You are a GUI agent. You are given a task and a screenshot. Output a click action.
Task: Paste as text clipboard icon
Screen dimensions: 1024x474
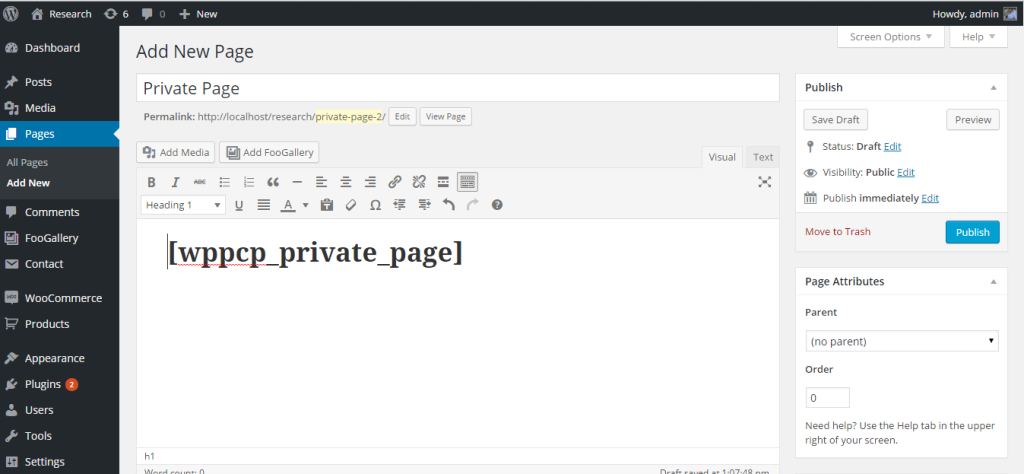(x=326, y=205)
